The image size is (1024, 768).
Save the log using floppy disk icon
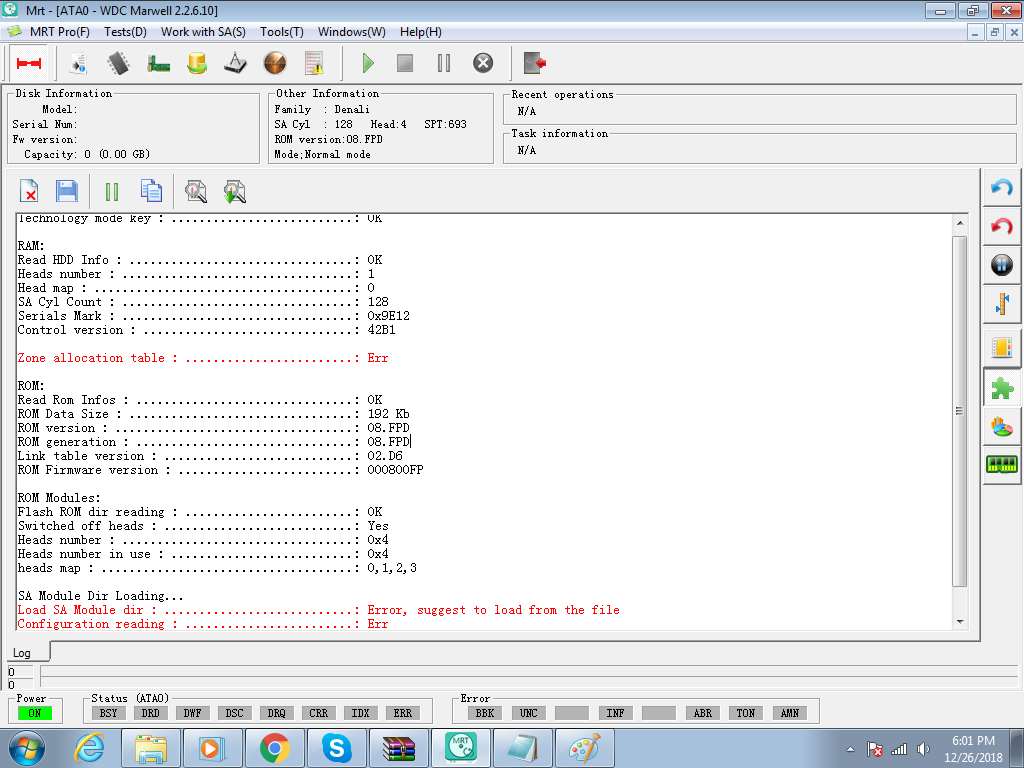(x=67, y=191)
